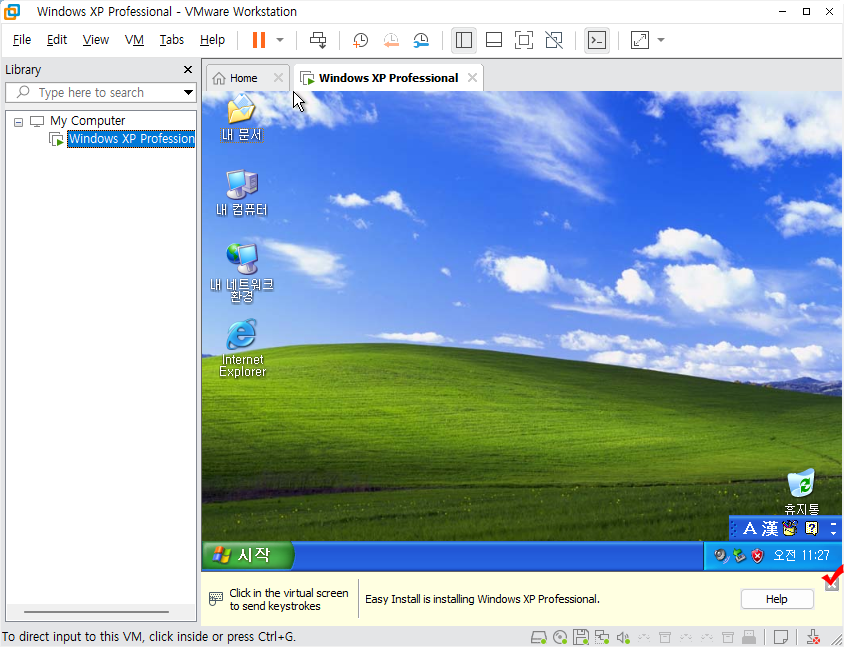Open the Help menu
Viewport: 844px width, 647px height.
pyautogui.click(x=212, y=40)
